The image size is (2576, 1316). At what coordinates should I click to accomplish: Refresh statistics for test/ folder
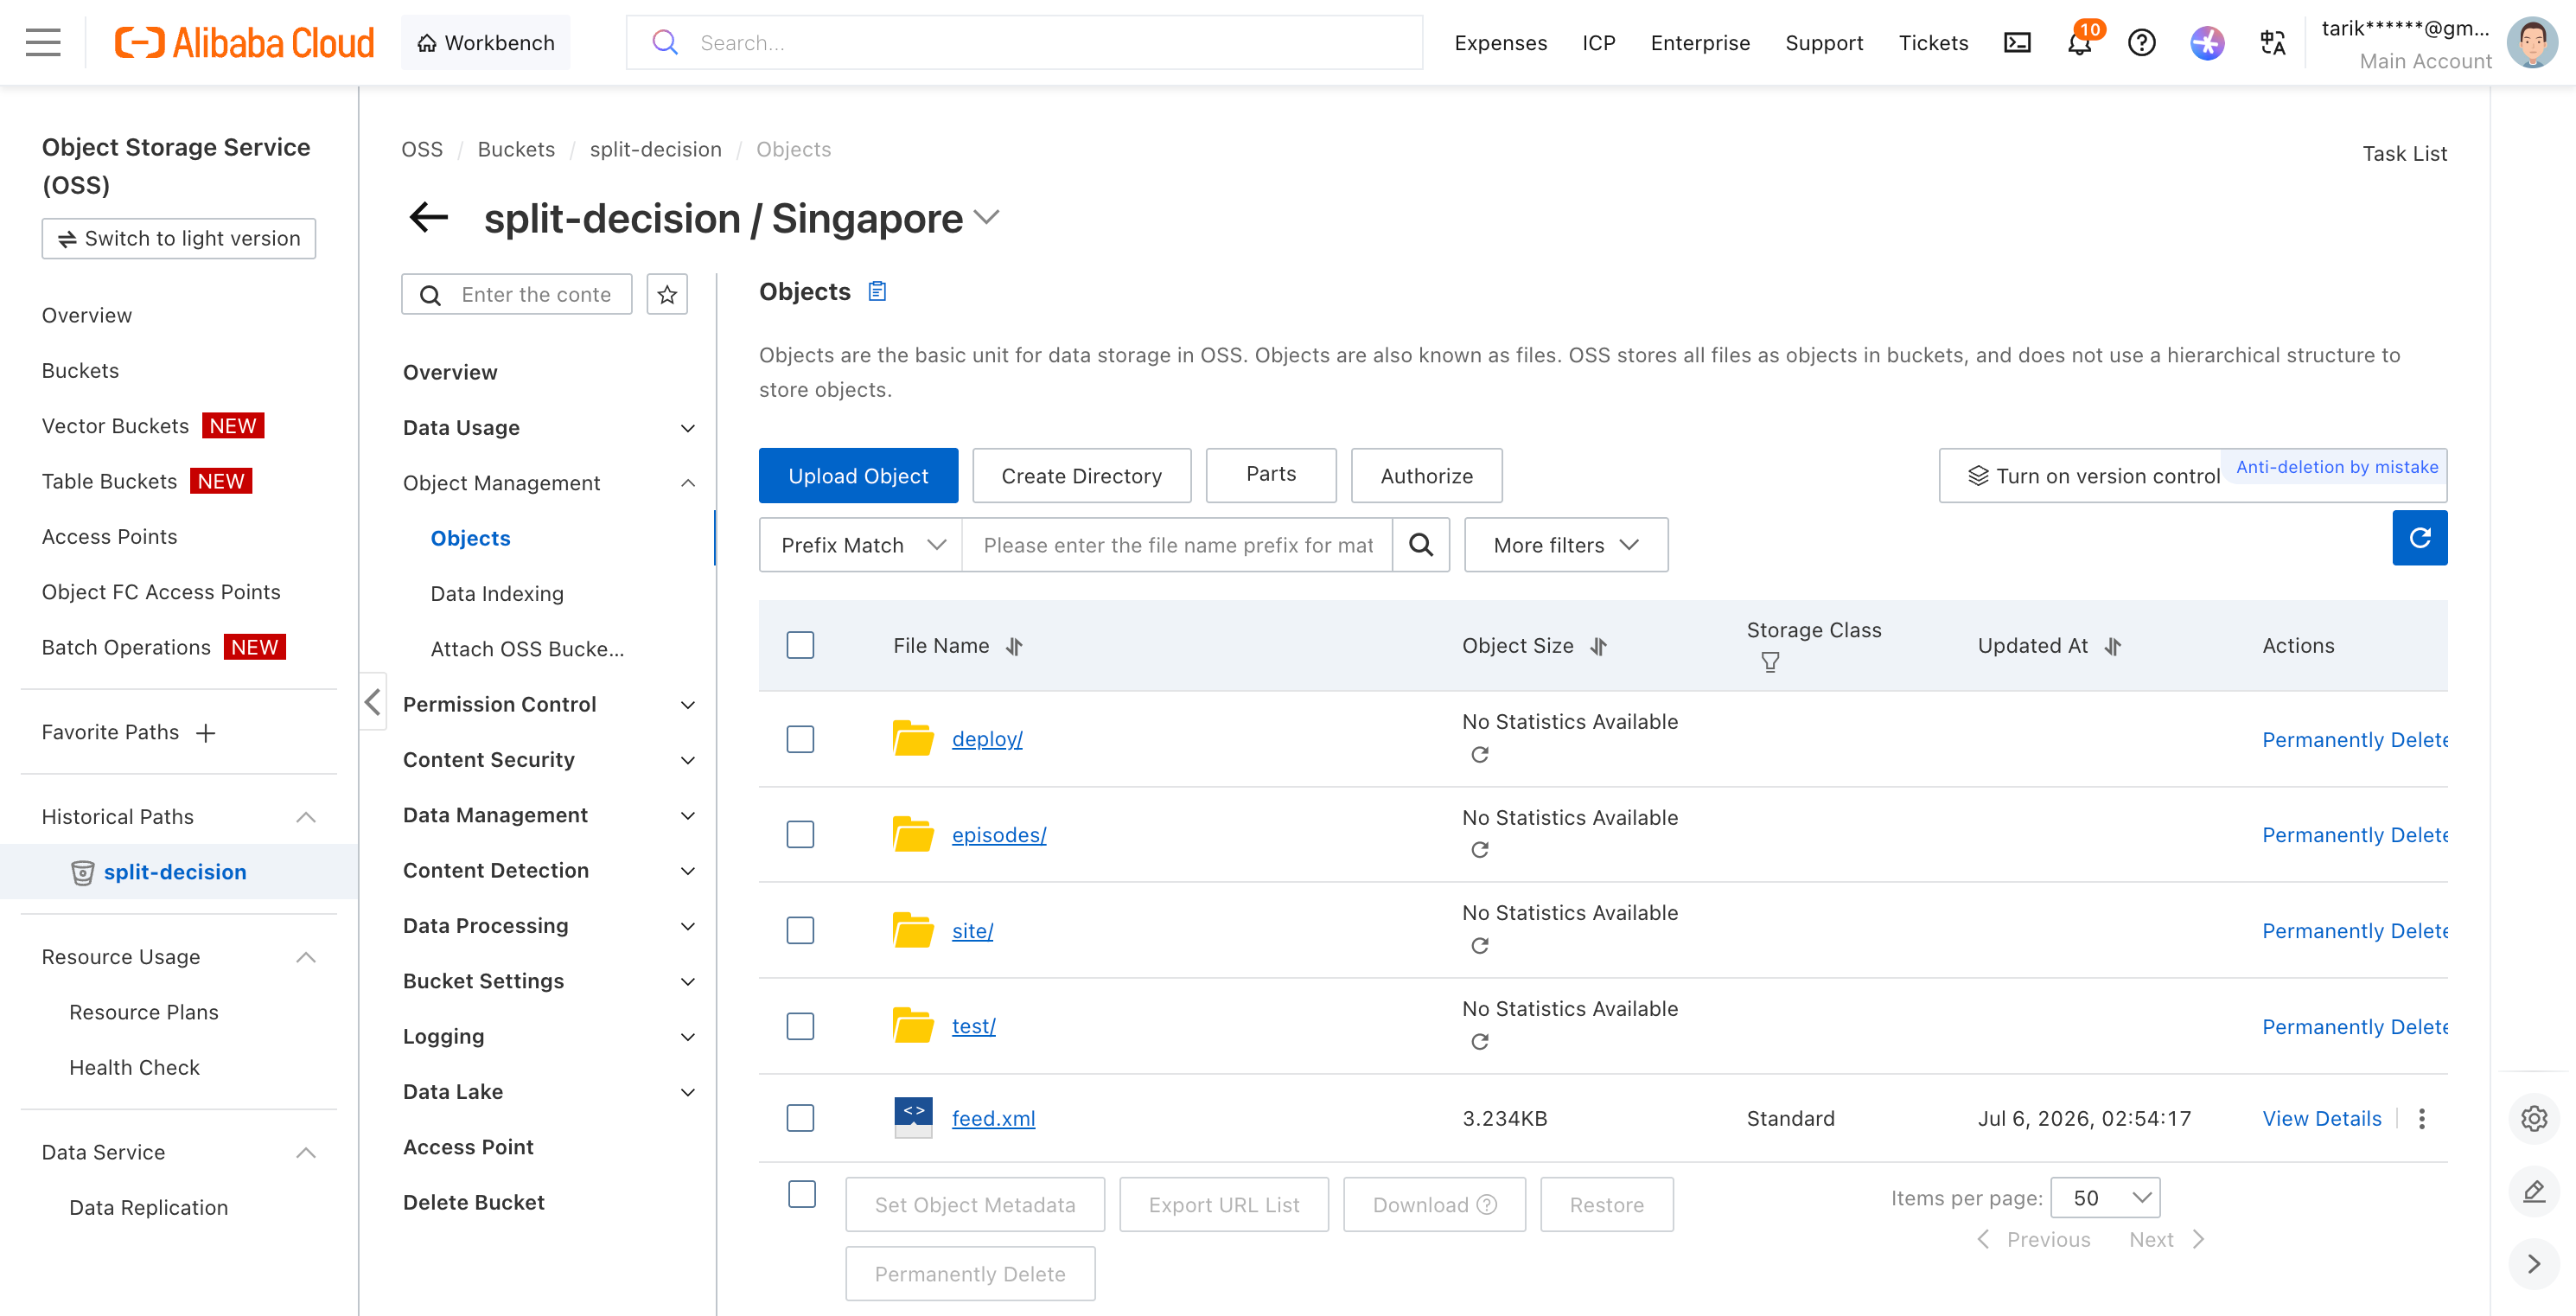[x=1479, y=1041]
